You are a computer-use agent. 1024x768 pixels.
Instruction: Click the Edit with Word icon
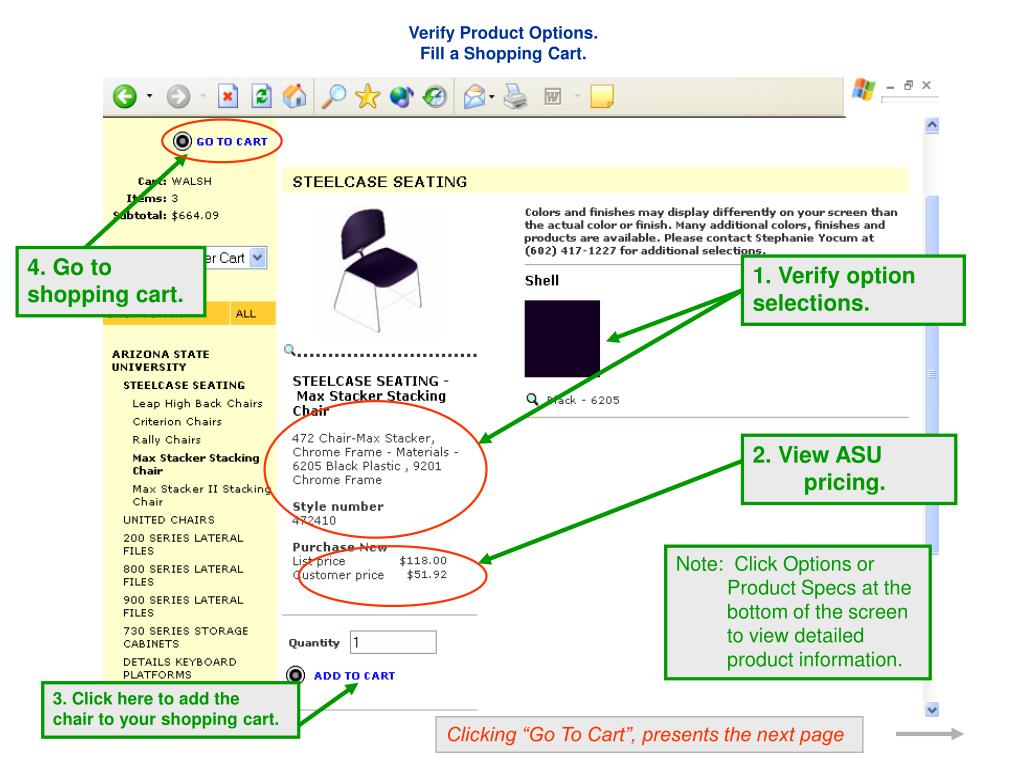tap(552, 97)
